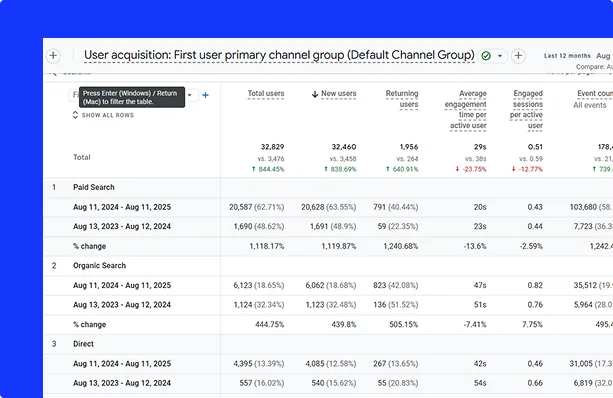Open All events dropdown under Event count

tap(590, 105)
